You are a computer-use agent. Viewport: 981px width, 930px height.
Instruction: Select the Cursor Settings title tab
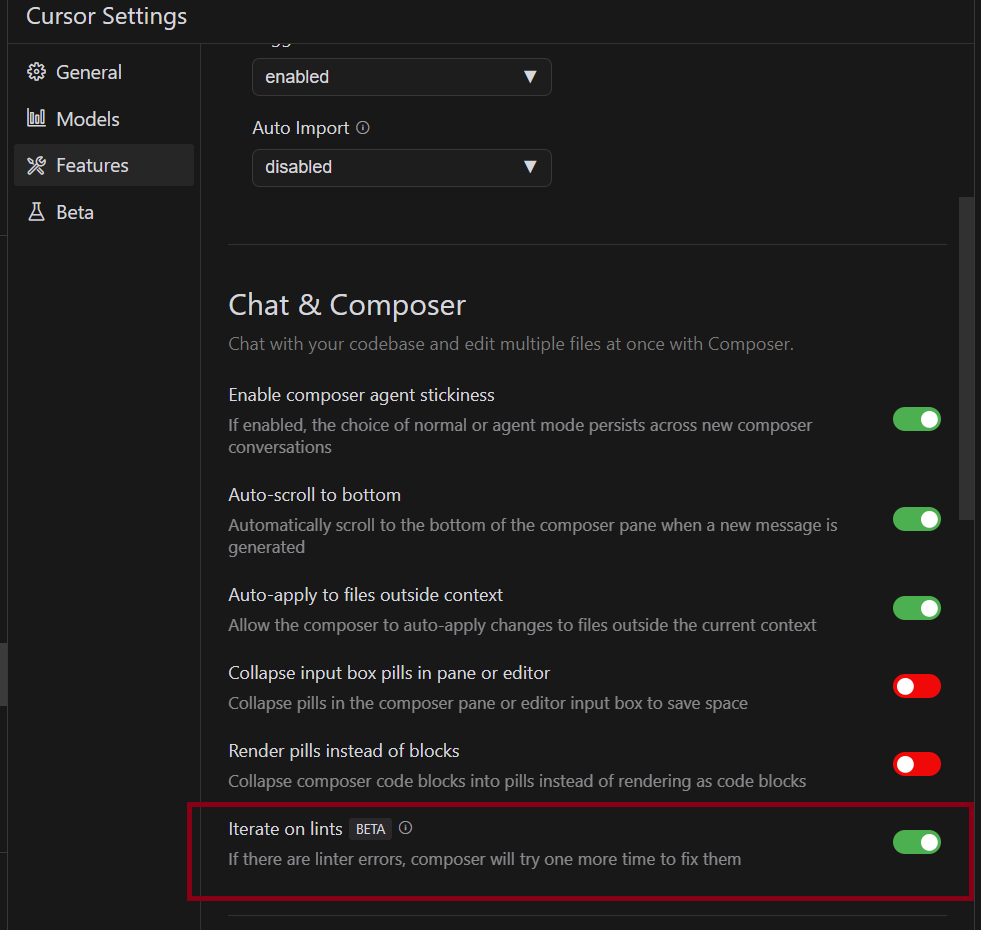pyautogui.click(x=106, y=17)
